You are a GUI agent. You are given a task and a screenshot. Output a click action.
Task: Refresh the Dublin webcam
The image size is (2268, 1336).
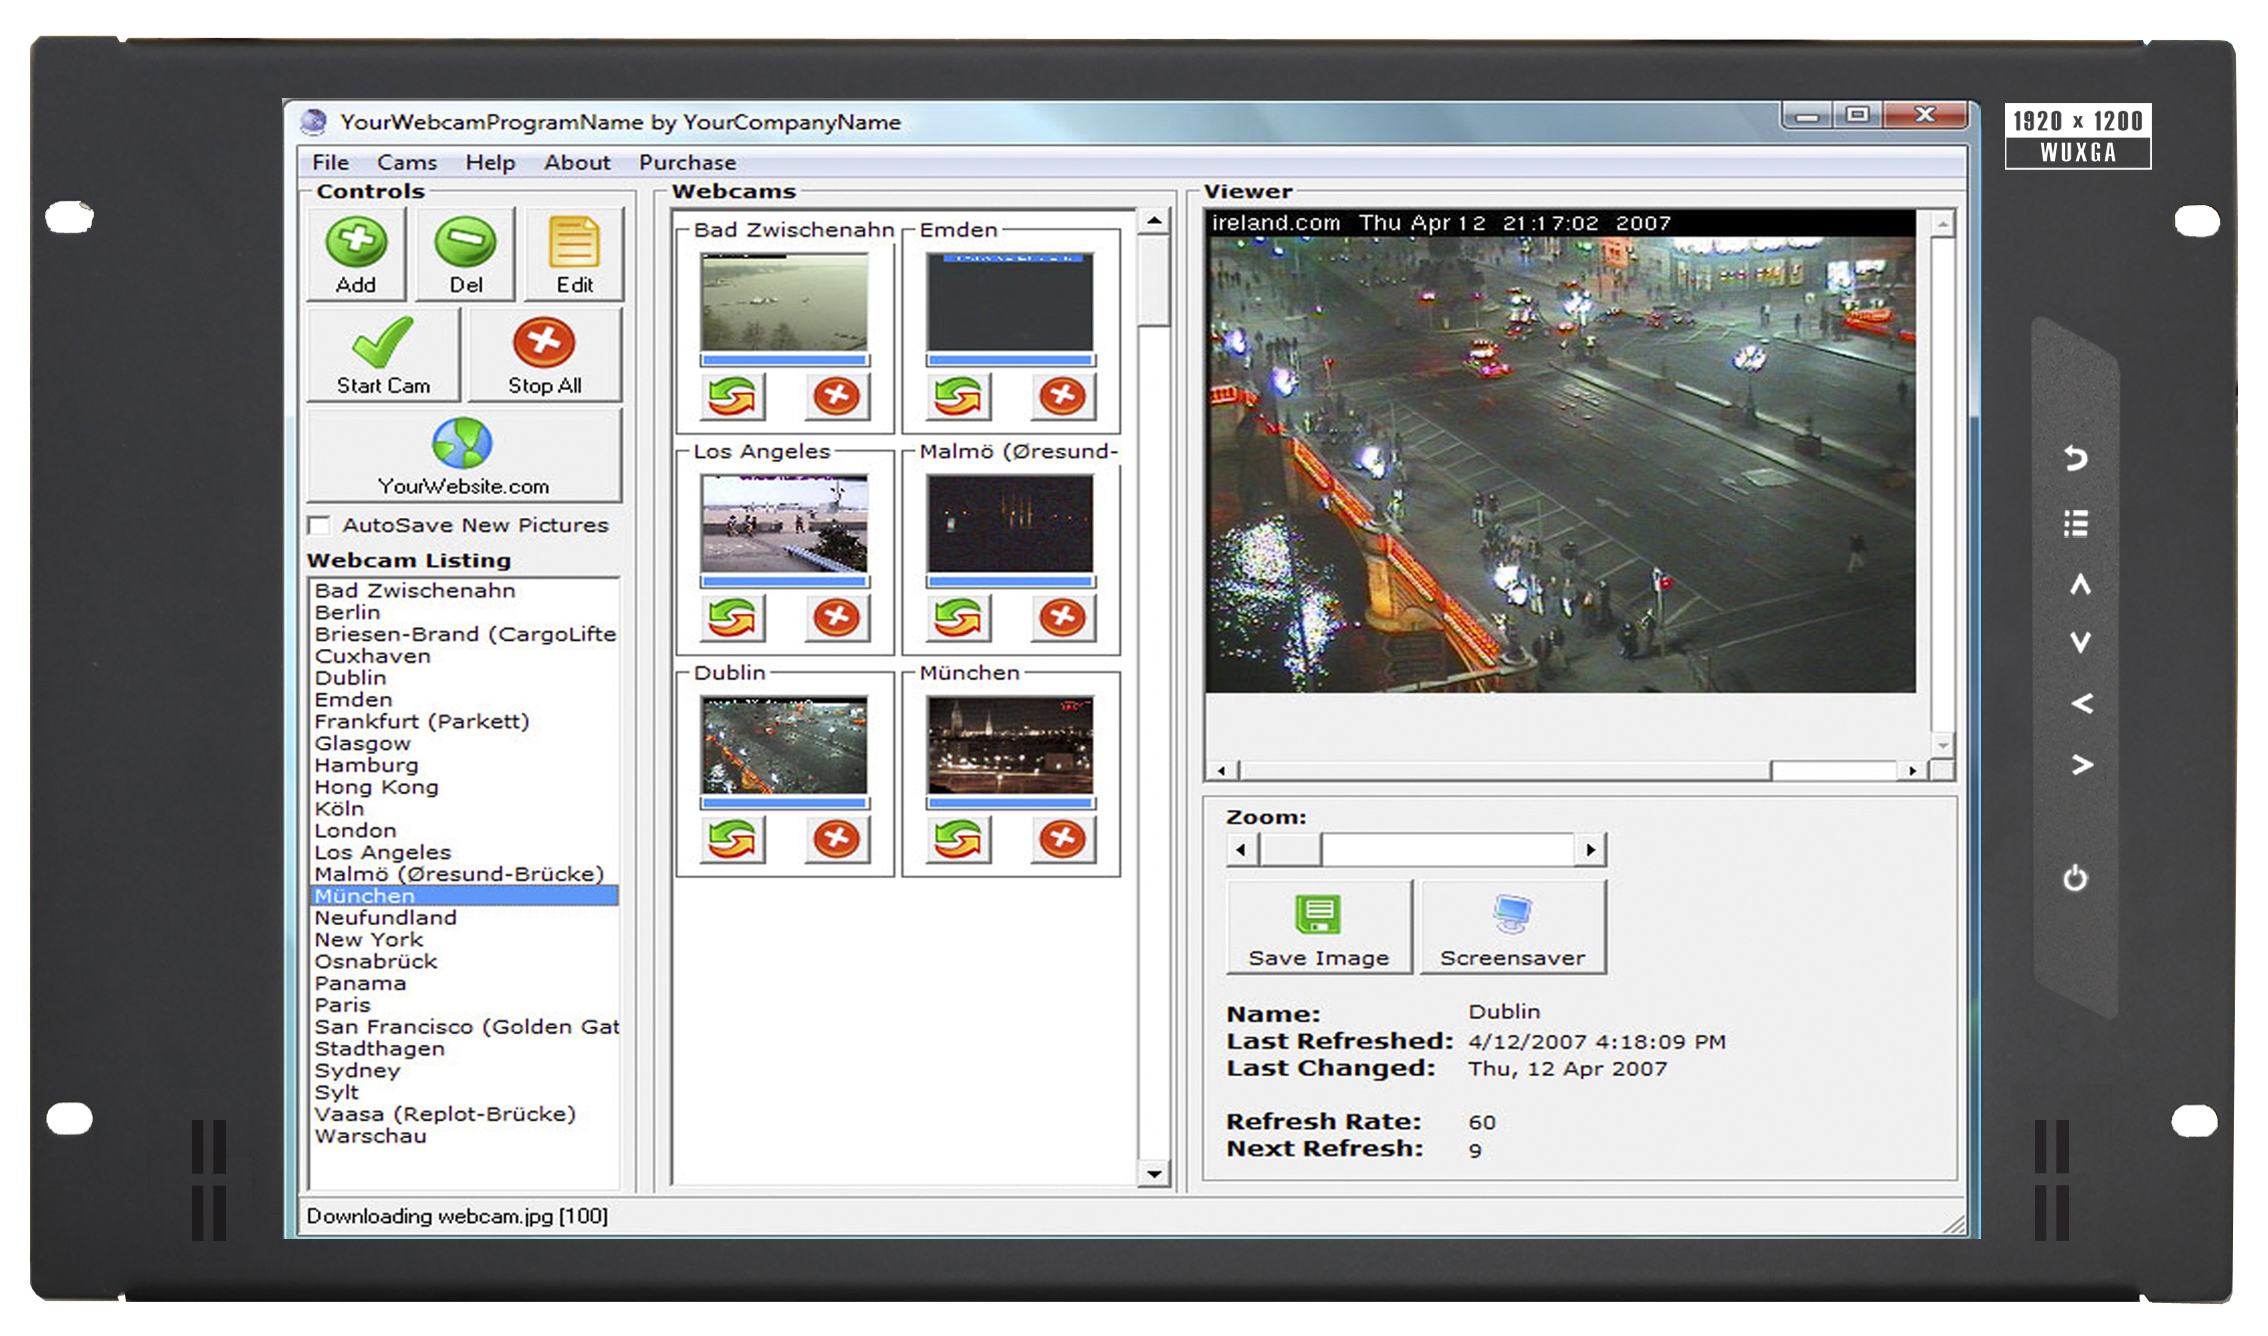click(732, 839)
